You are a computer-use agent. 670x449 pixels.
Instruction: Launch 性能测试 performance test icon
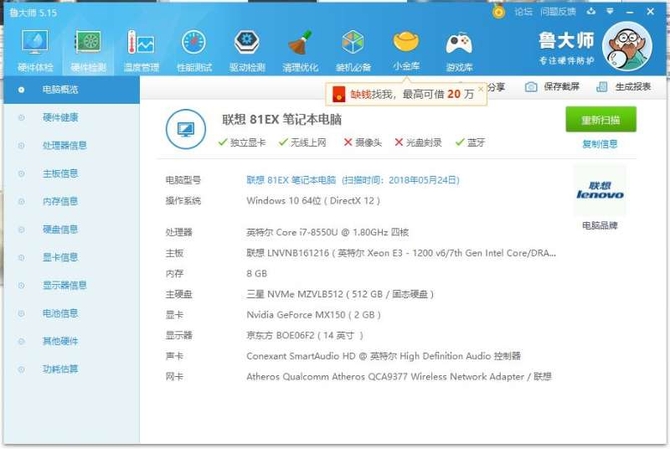pos(194,50)
